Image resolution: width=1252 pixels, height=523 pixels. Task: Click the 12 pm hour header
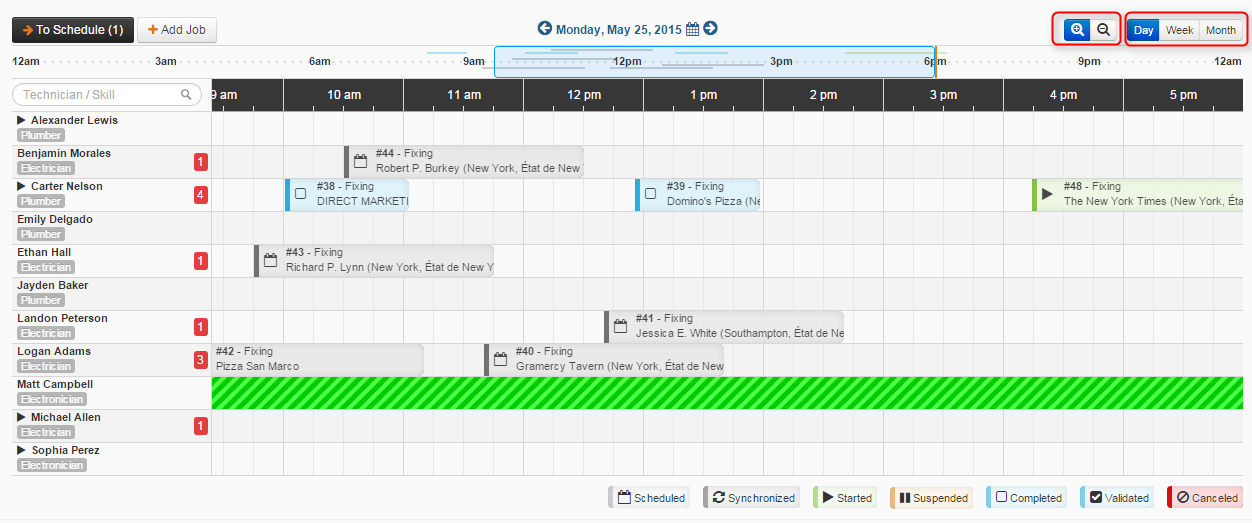(x=583, y=95)
